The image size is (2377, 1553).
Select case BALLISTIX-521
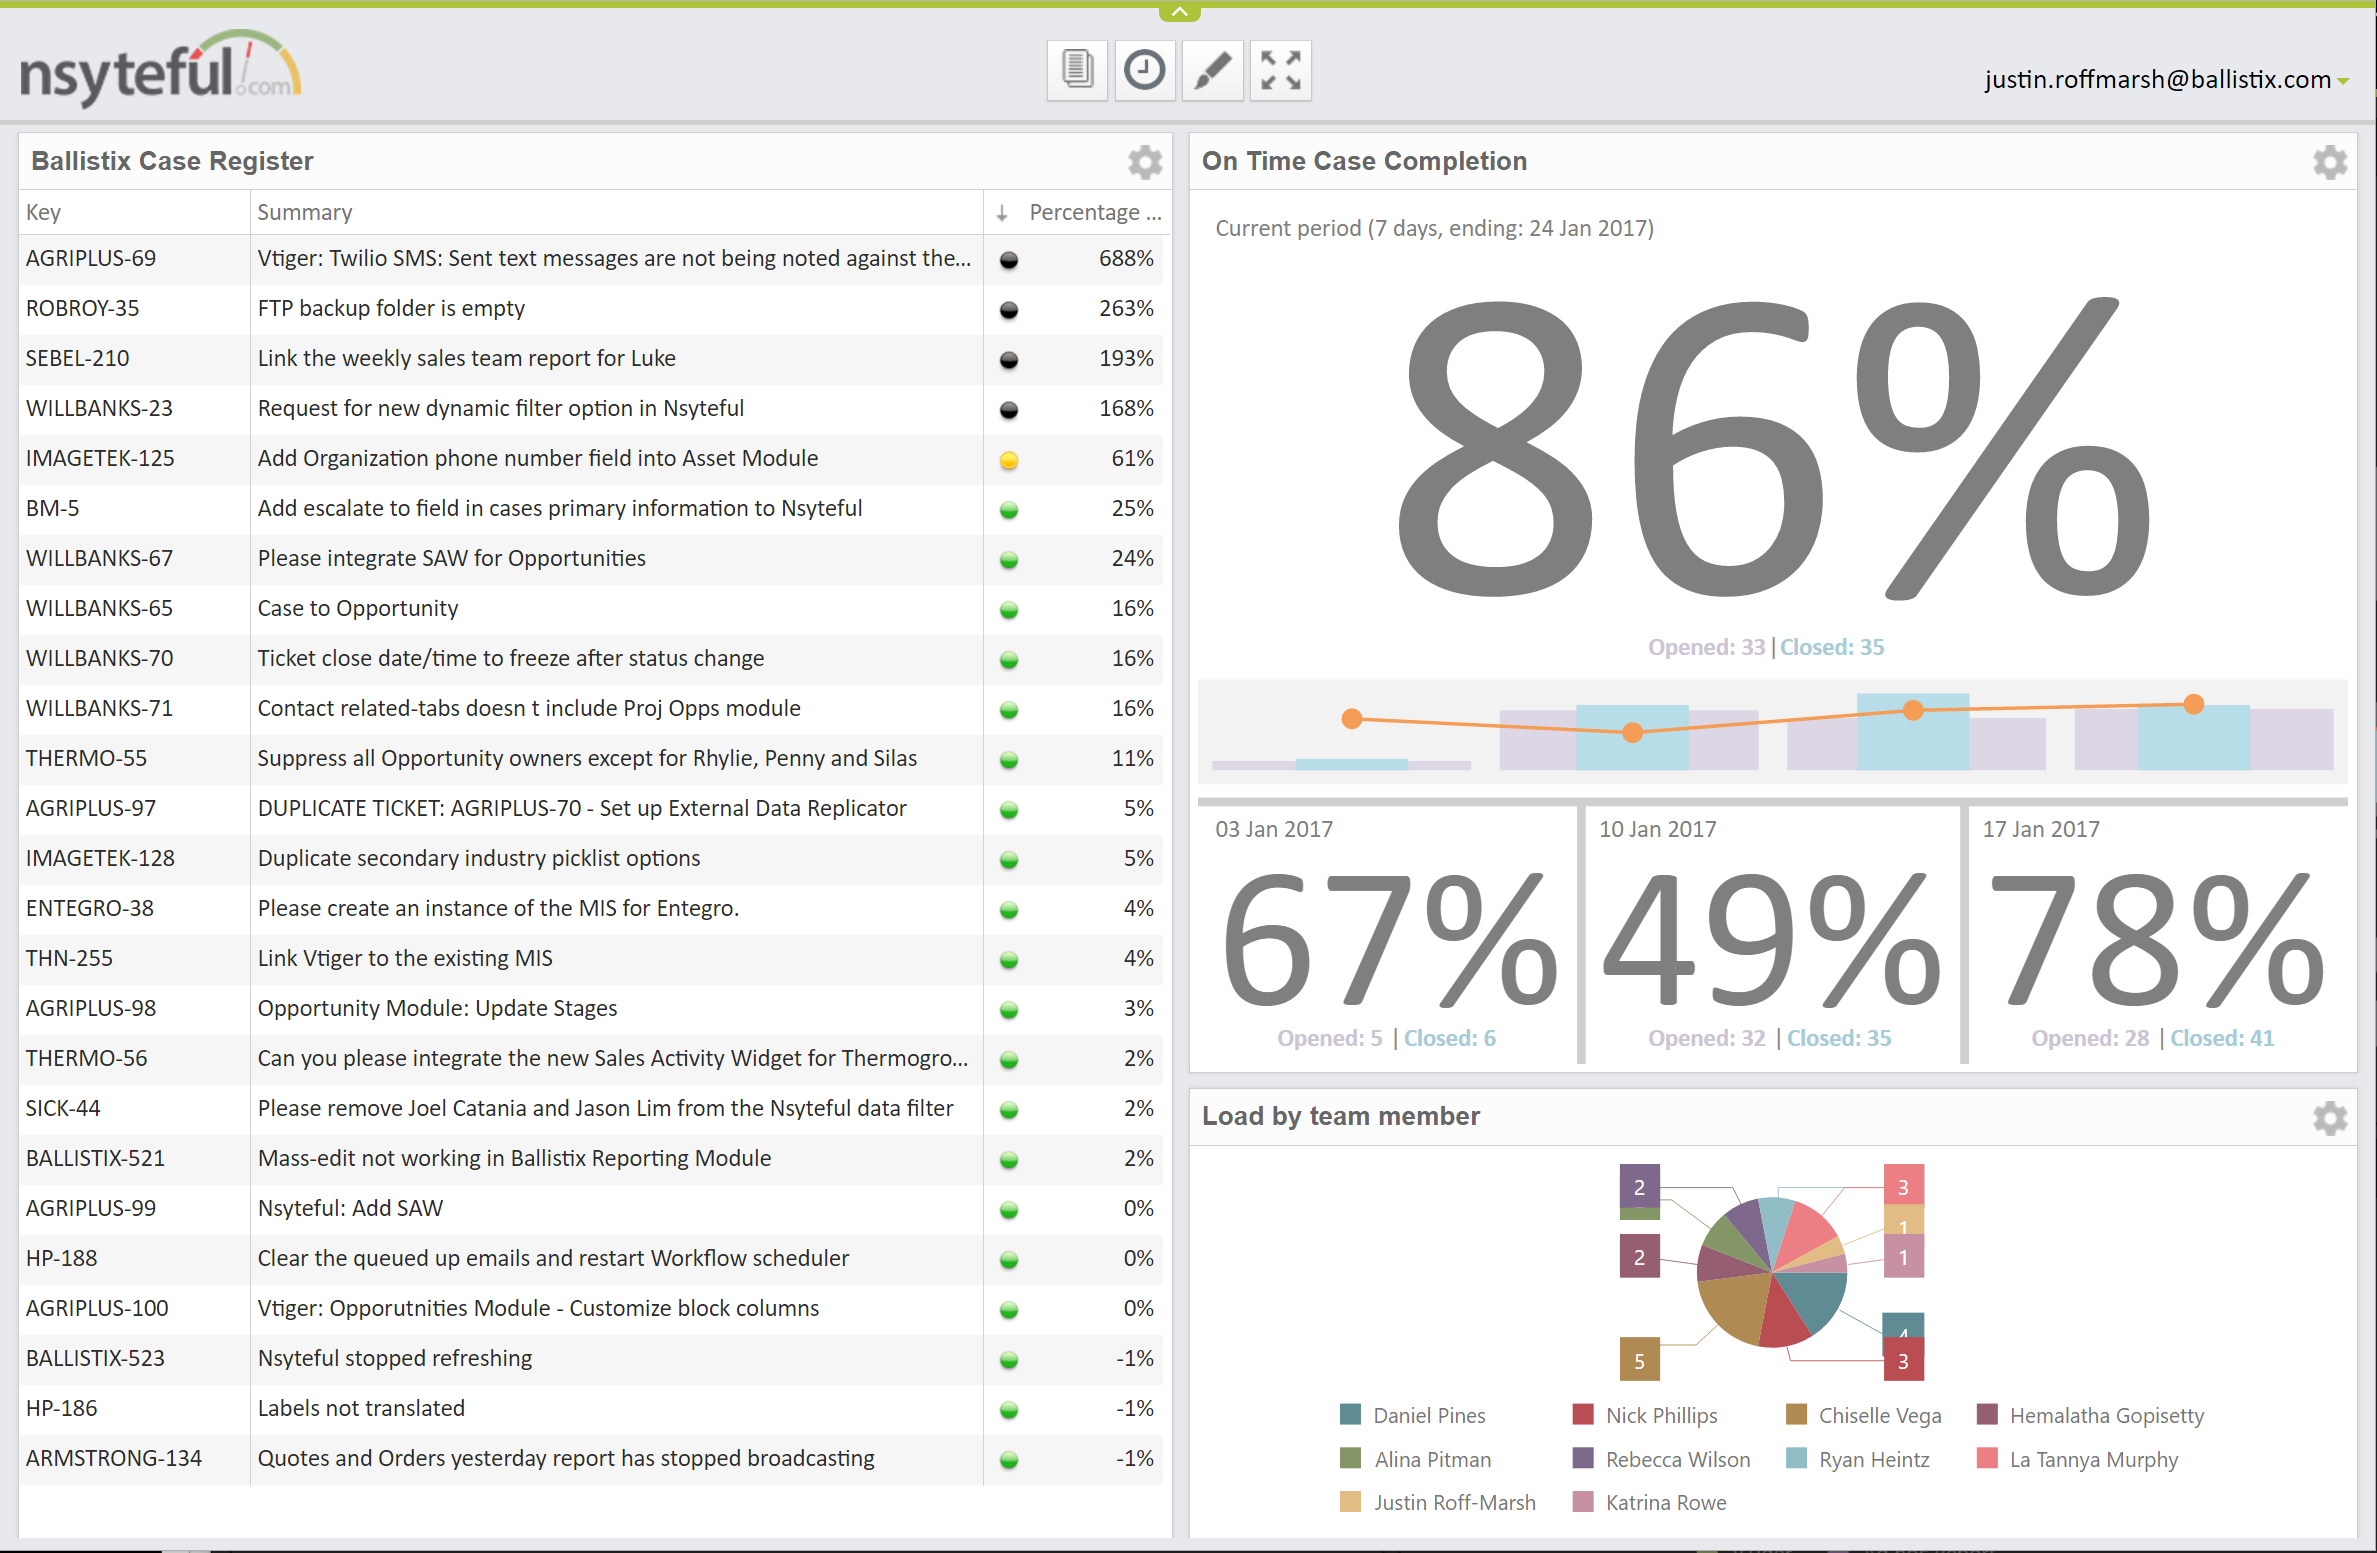[96, 1158]
